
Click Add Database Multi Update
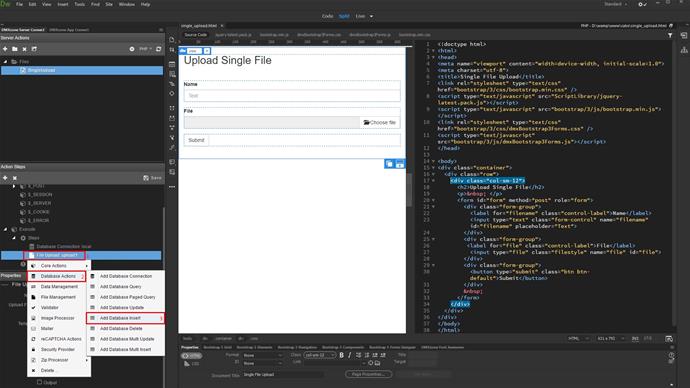coord(125,339)
